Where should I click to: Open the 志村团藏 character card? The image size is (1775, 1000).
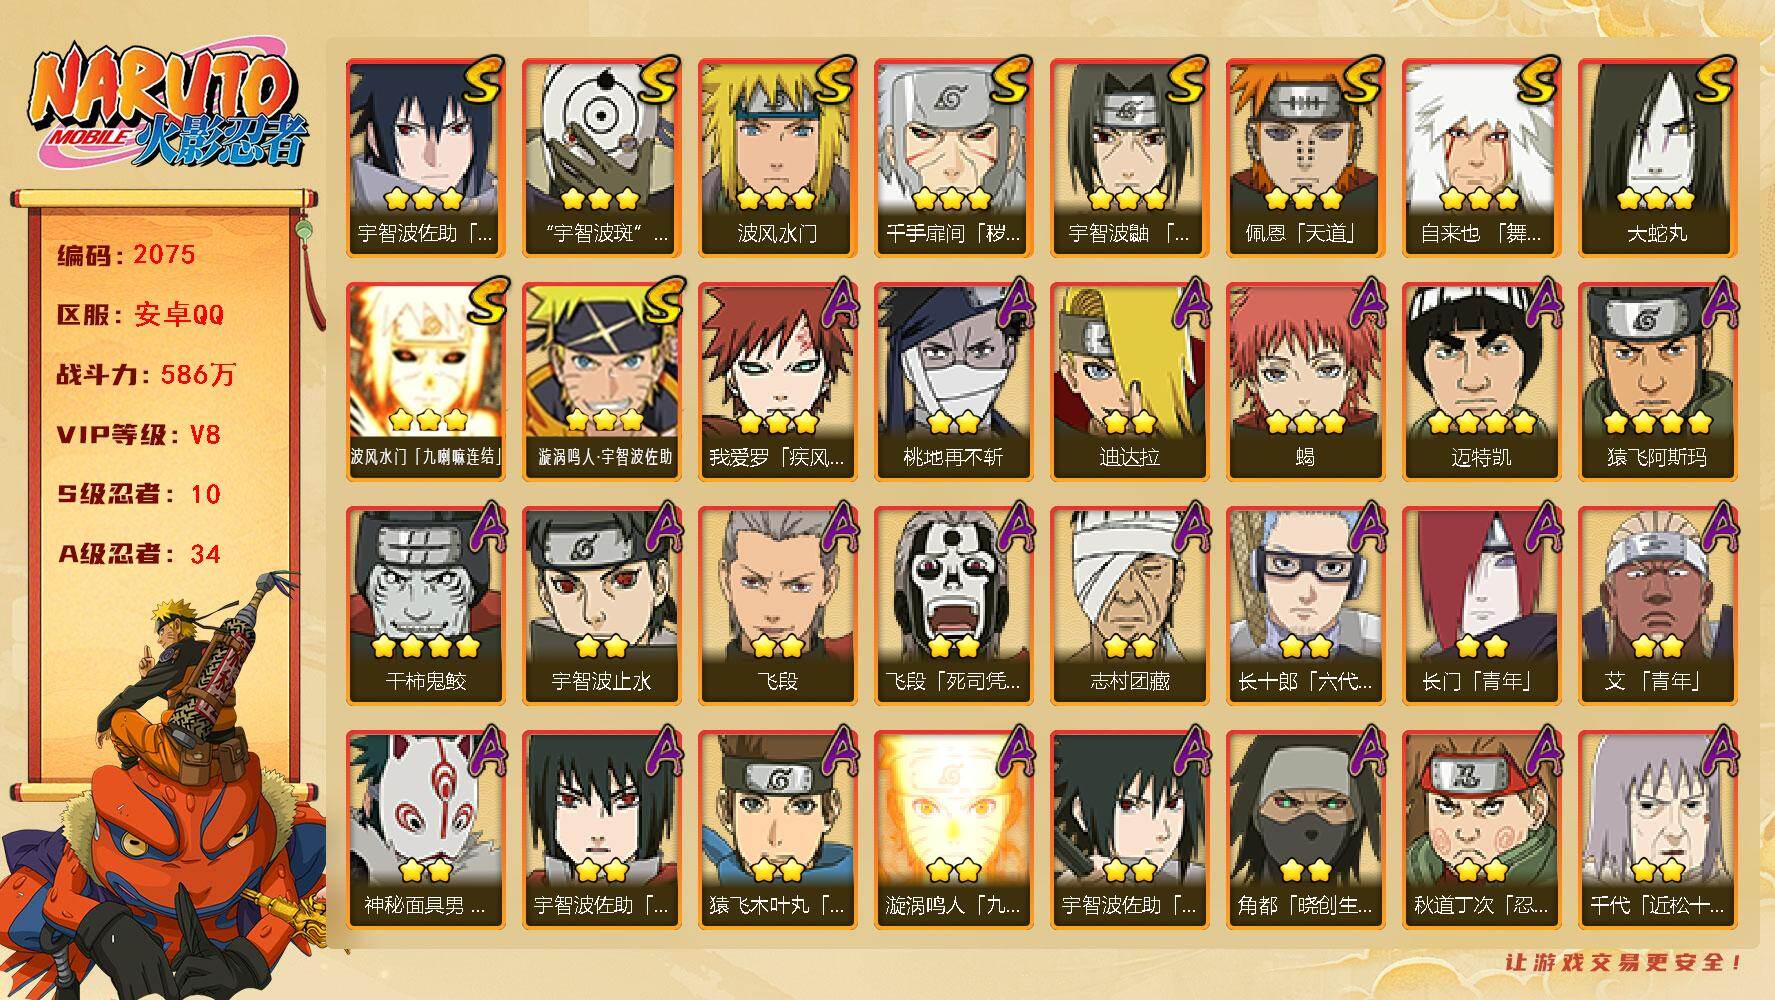click(x=1129, y=605)
